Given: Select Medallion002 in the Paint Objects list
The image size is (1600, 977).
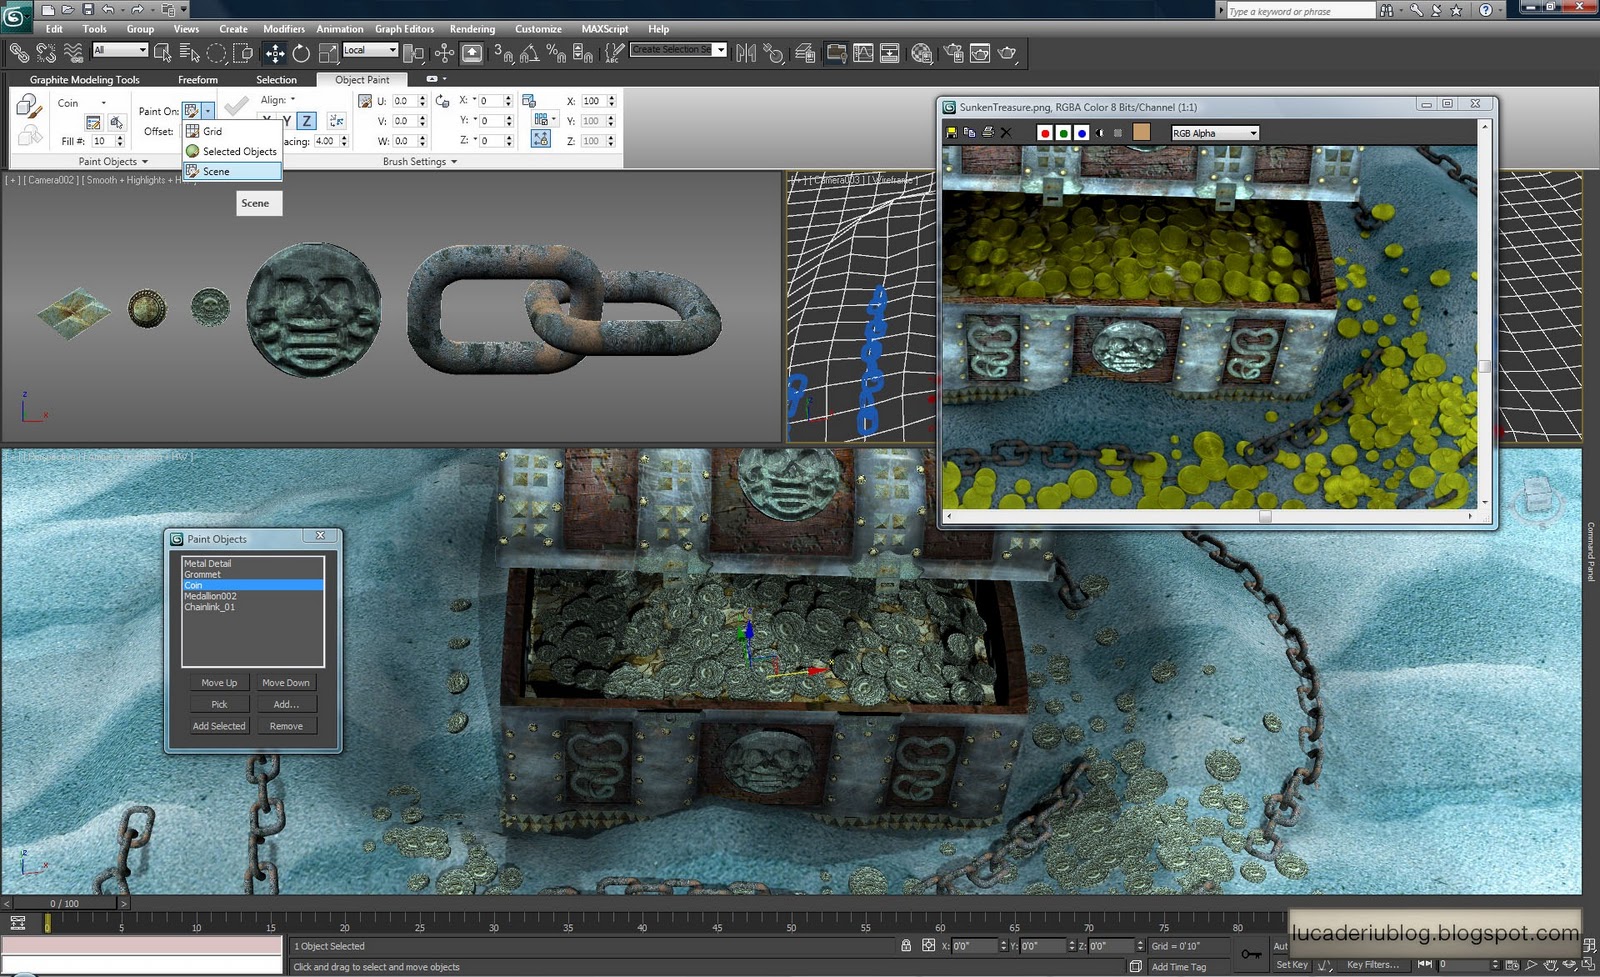Looking at the screenshot, I should [210, 596].
